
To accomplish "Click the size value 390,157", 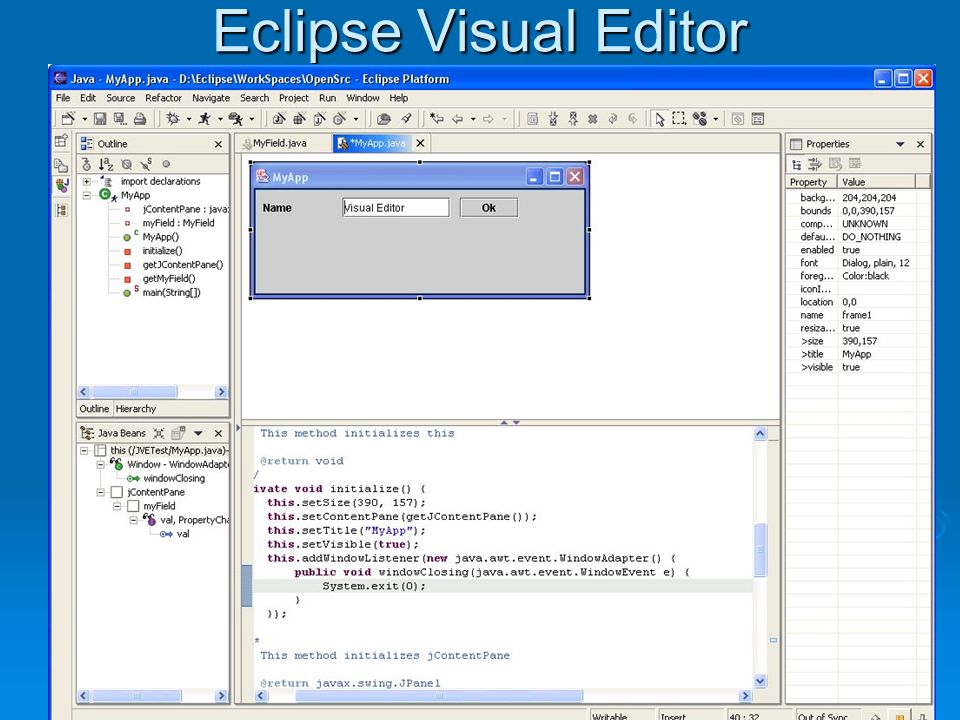I will pos(860,342).
